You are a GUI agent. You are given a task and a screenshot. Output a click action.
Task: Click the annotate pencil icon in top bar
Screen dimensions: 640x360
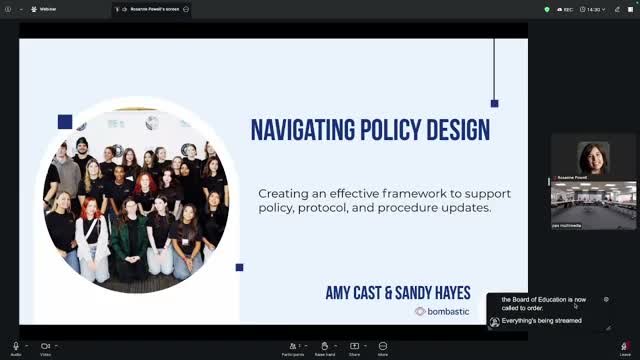617,9
